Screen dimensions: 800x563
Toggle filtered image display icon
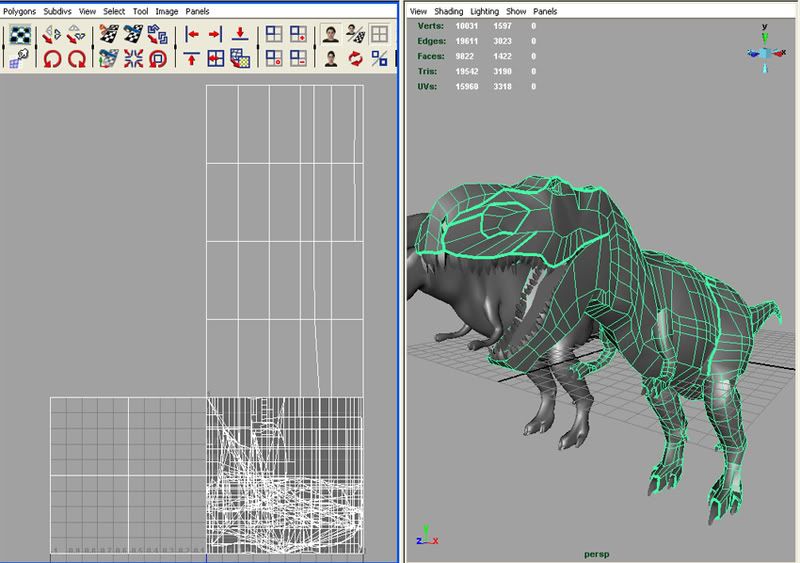[x=331, y=59]
